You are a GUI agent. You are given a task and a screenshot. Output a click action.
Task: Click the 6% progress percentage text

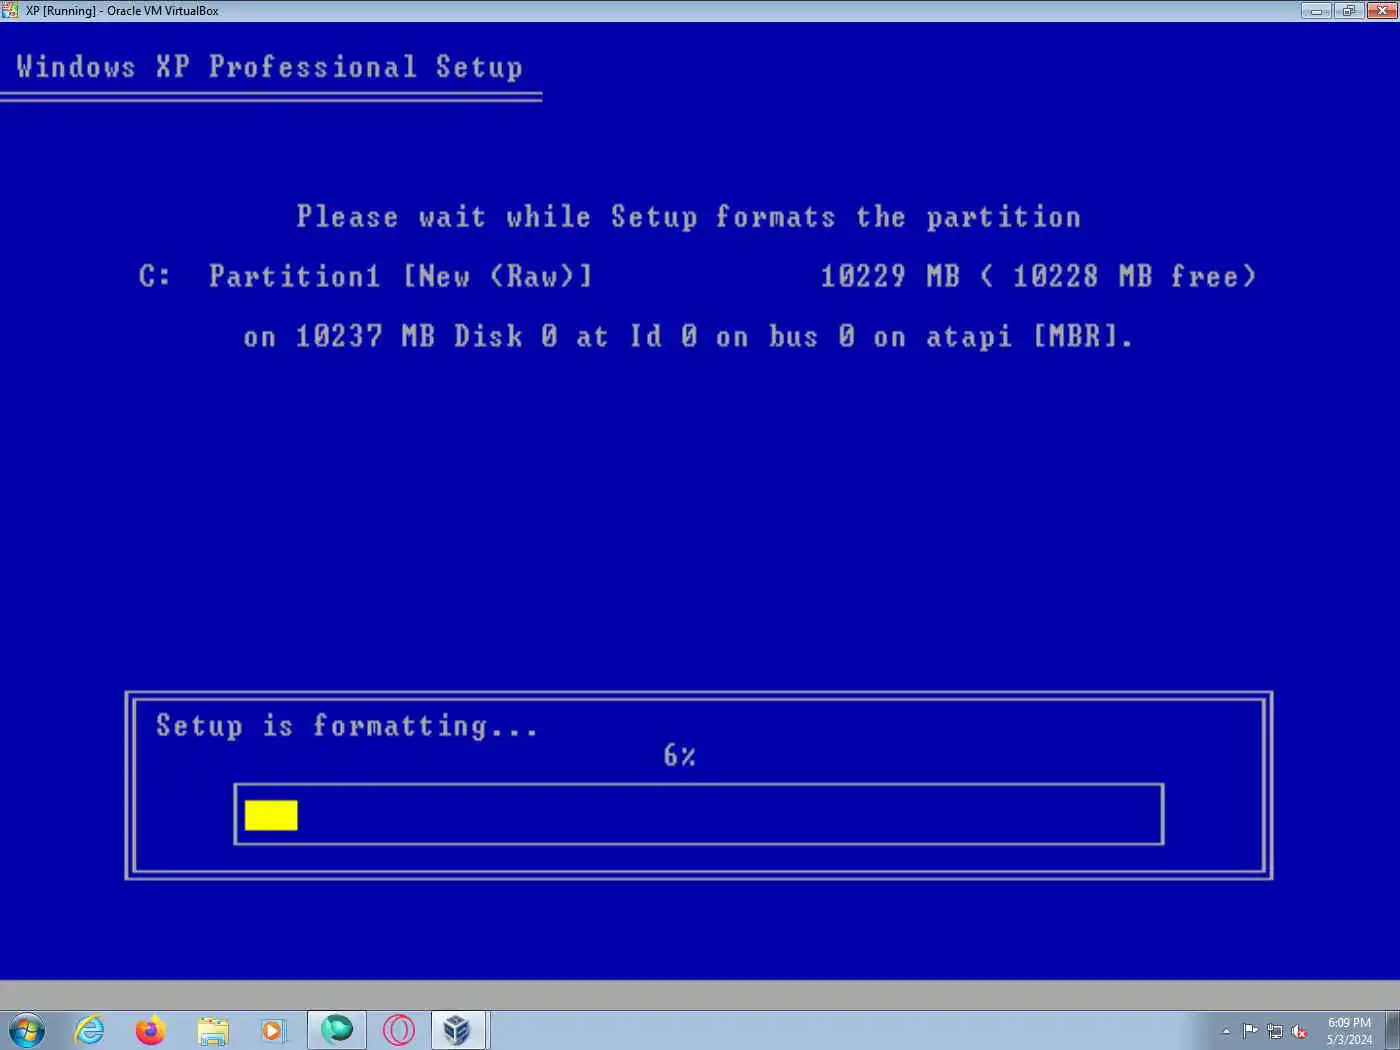[680, 756]
